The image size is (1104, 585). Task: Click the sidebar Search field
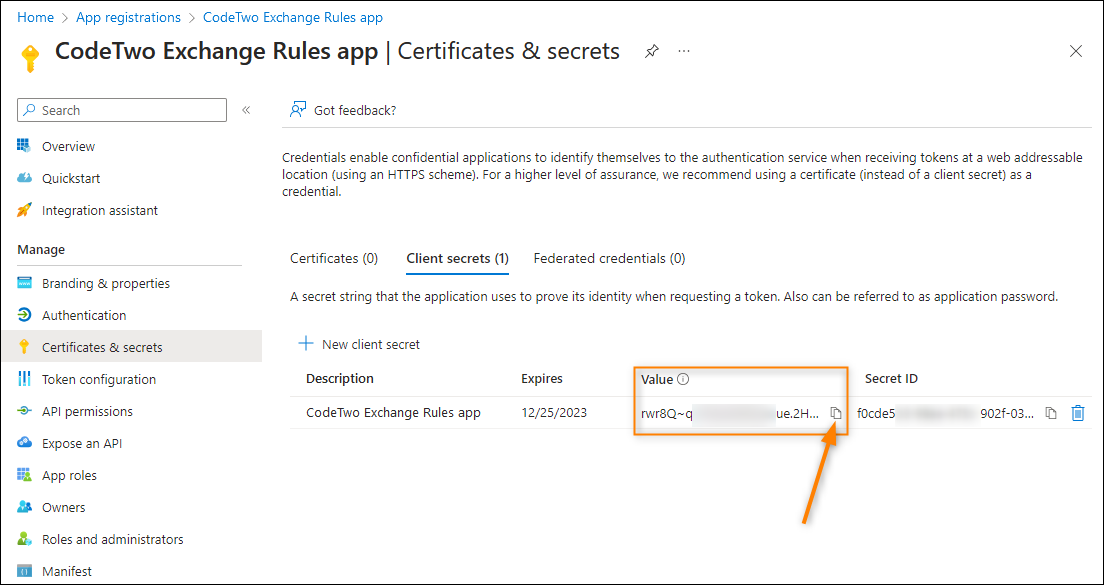click(122, 110)
